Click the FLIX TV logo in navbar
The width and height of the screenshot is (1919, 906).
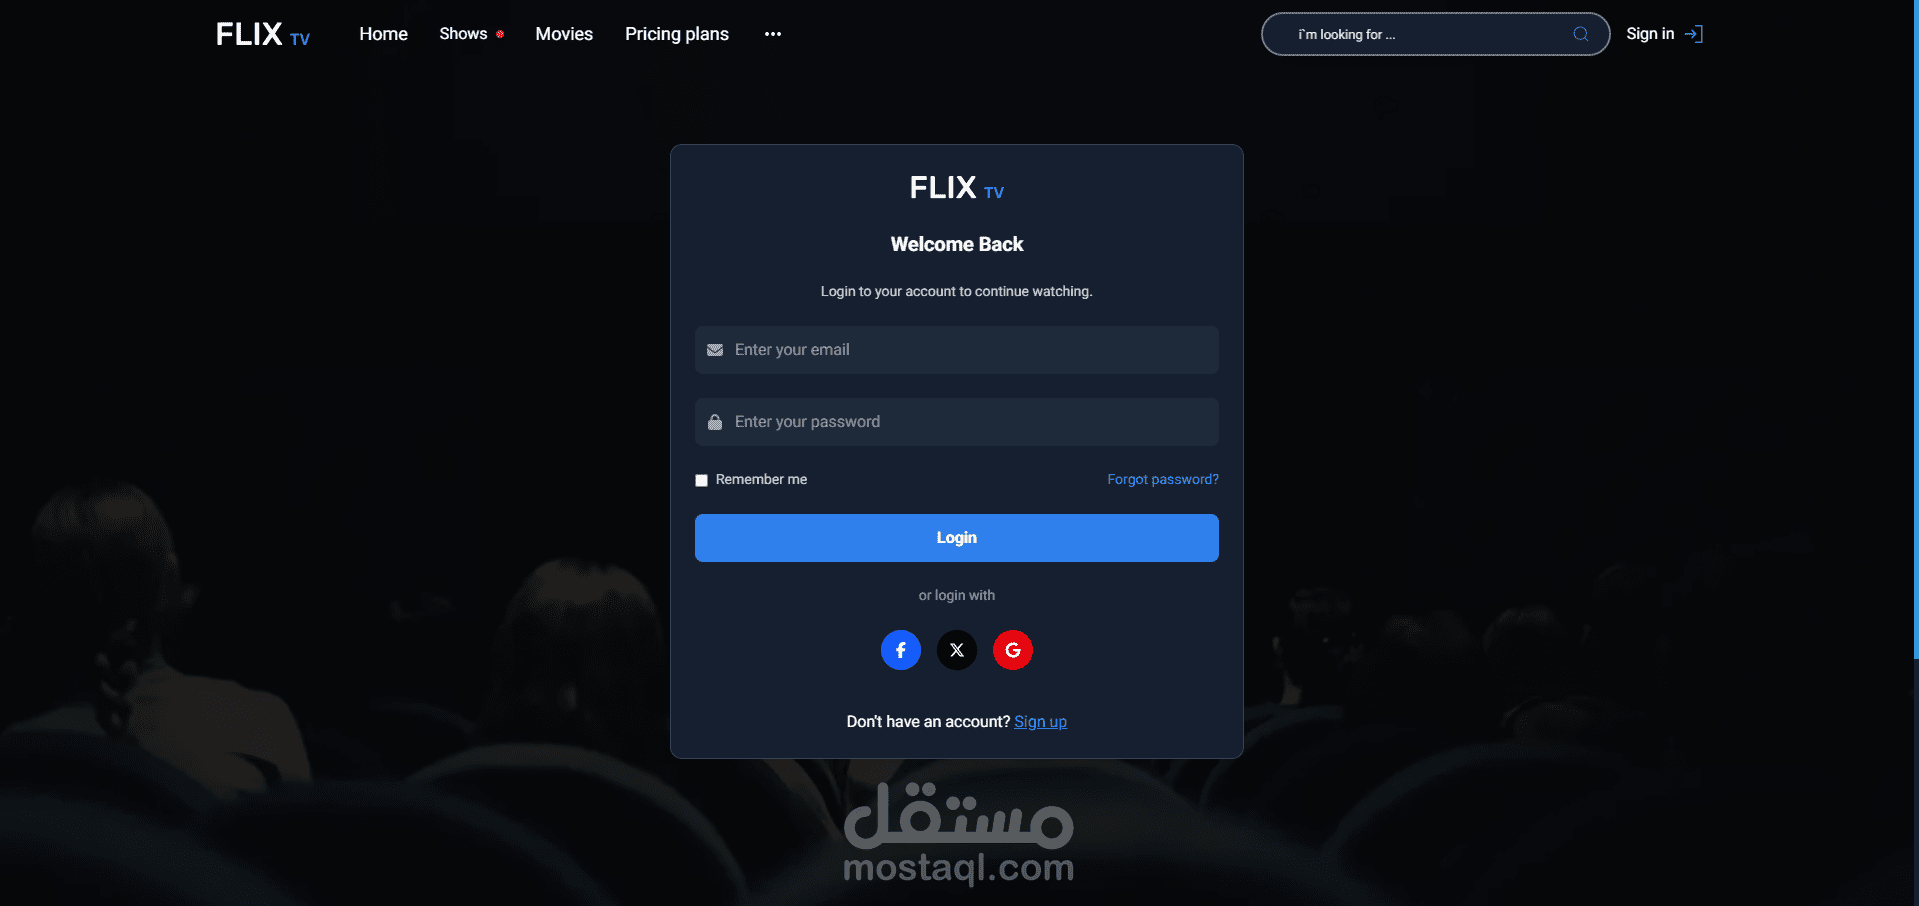(x=263, y=34)
